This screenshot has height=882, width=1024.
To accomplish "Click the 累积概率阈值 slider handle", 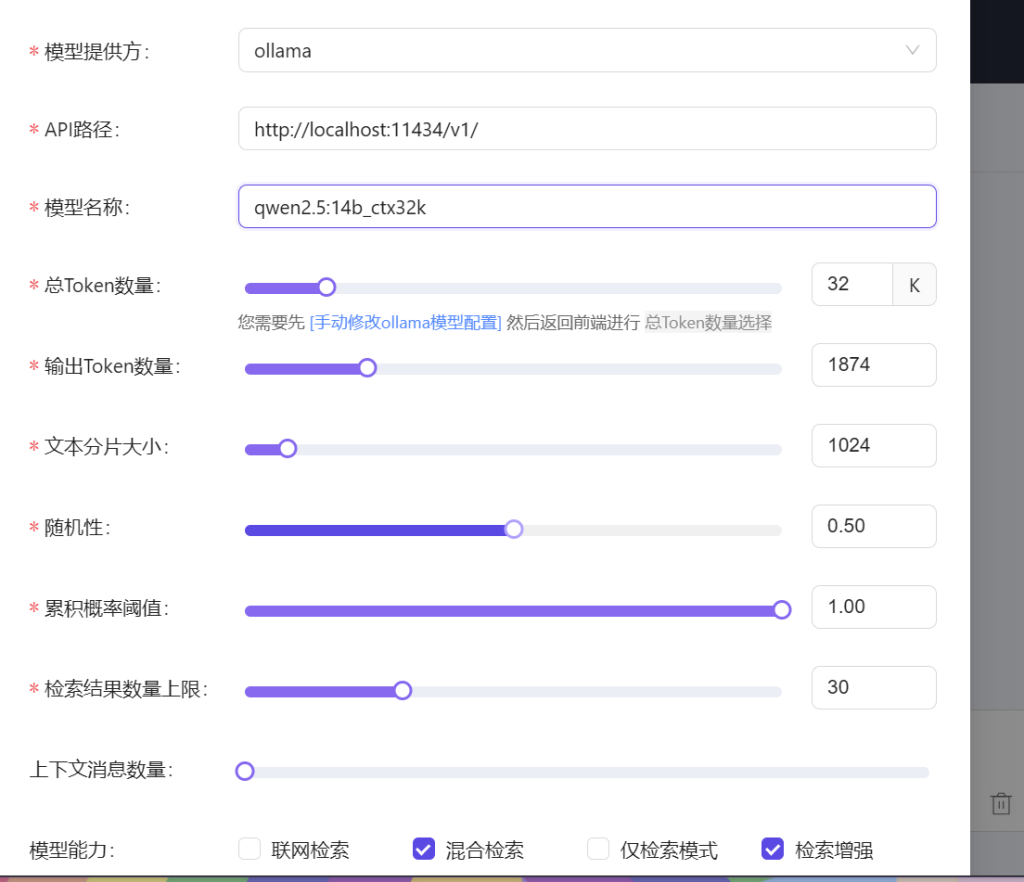I will (782, 610).
